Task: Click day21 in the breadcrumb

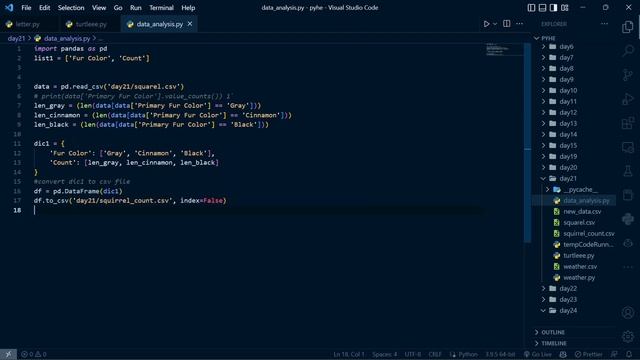Action: pyautogui.click(x=16, y=38)
